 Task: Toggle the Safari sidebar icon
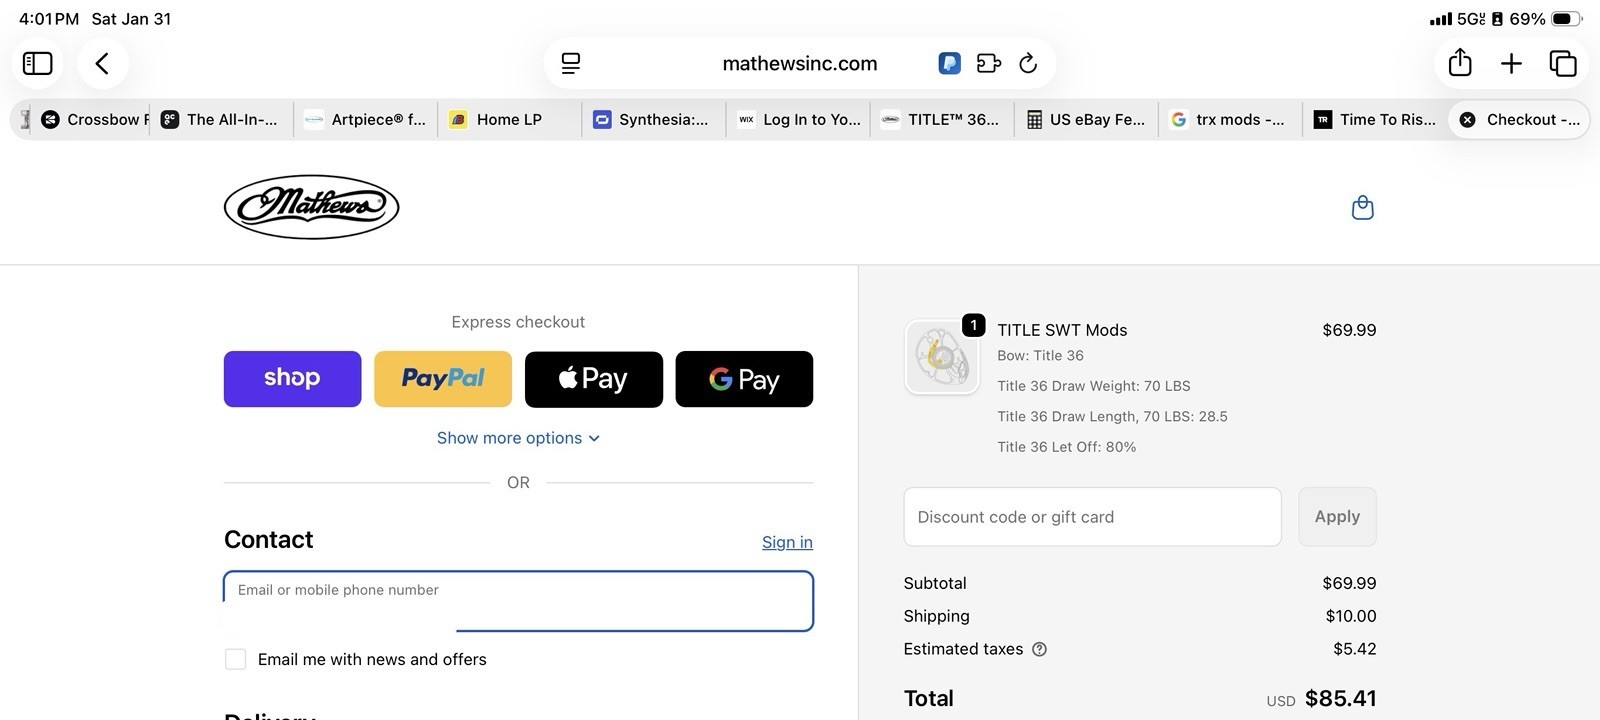[x=38, y=63]
